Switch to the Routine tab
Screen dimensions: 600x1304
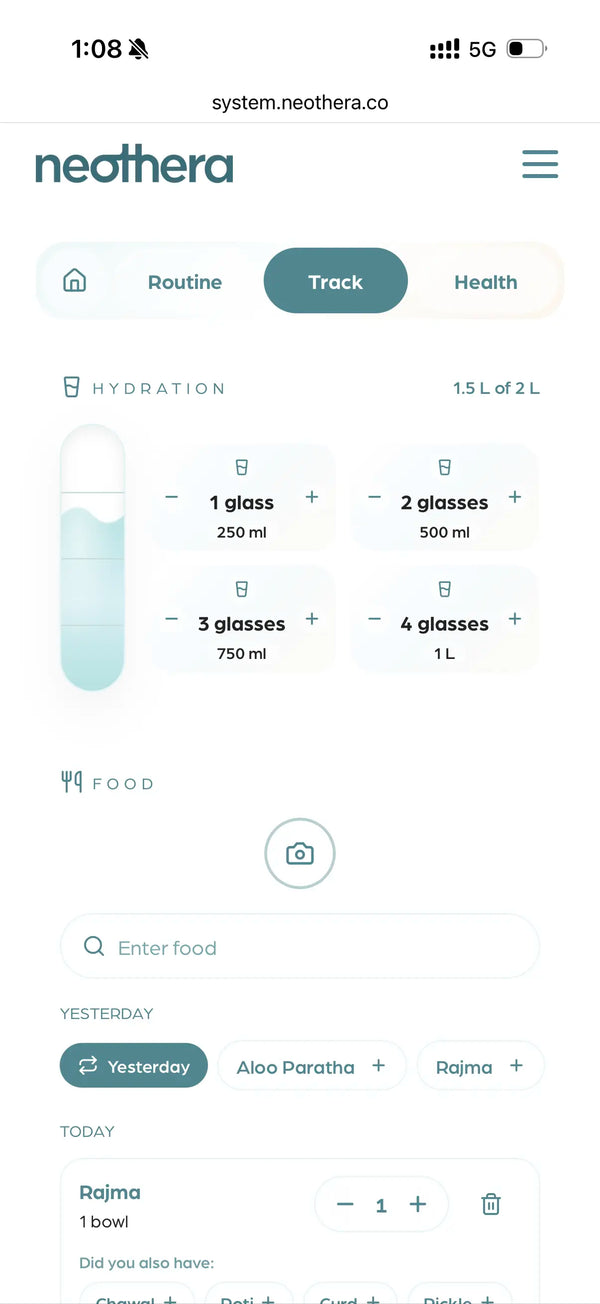tap(185, 282)
